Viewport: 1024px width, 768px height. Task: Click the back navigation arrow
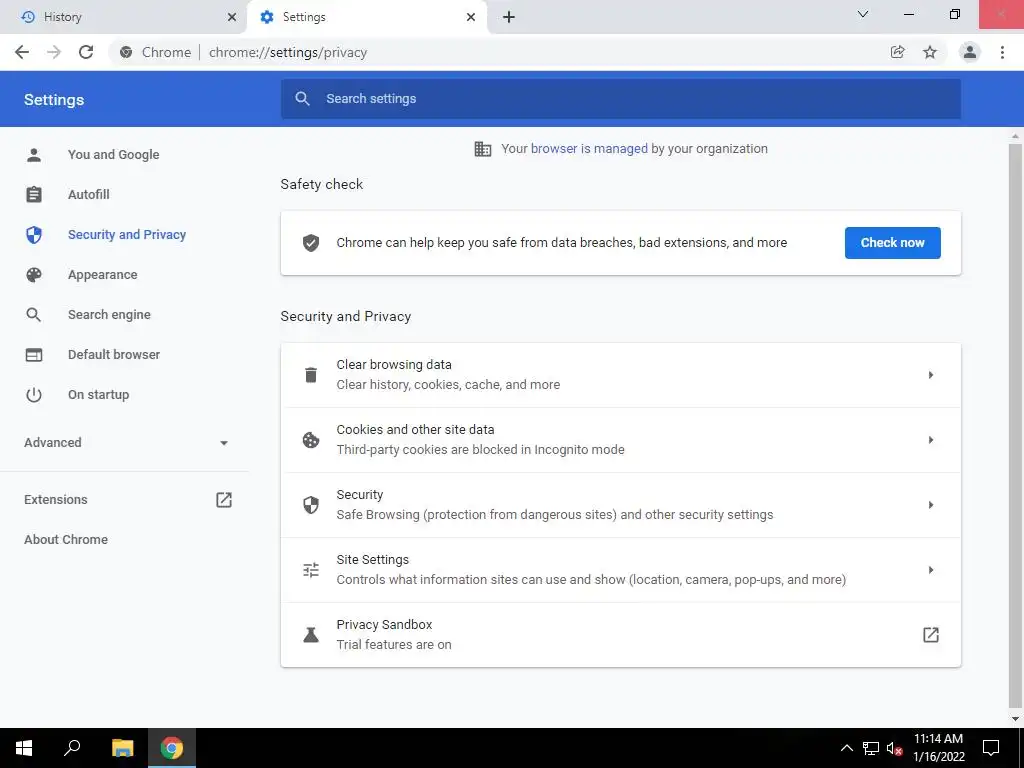pyautogui.click(x=22, y=52)
